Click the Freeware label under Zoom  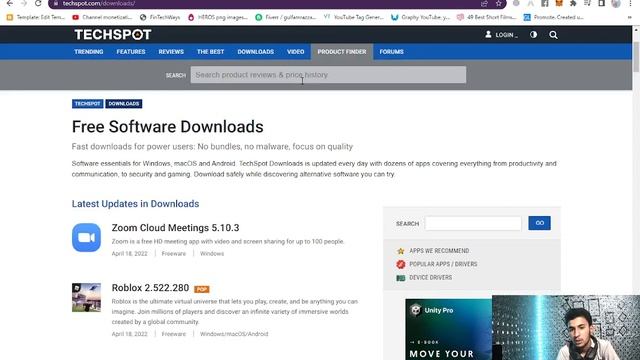pos(173,253)
